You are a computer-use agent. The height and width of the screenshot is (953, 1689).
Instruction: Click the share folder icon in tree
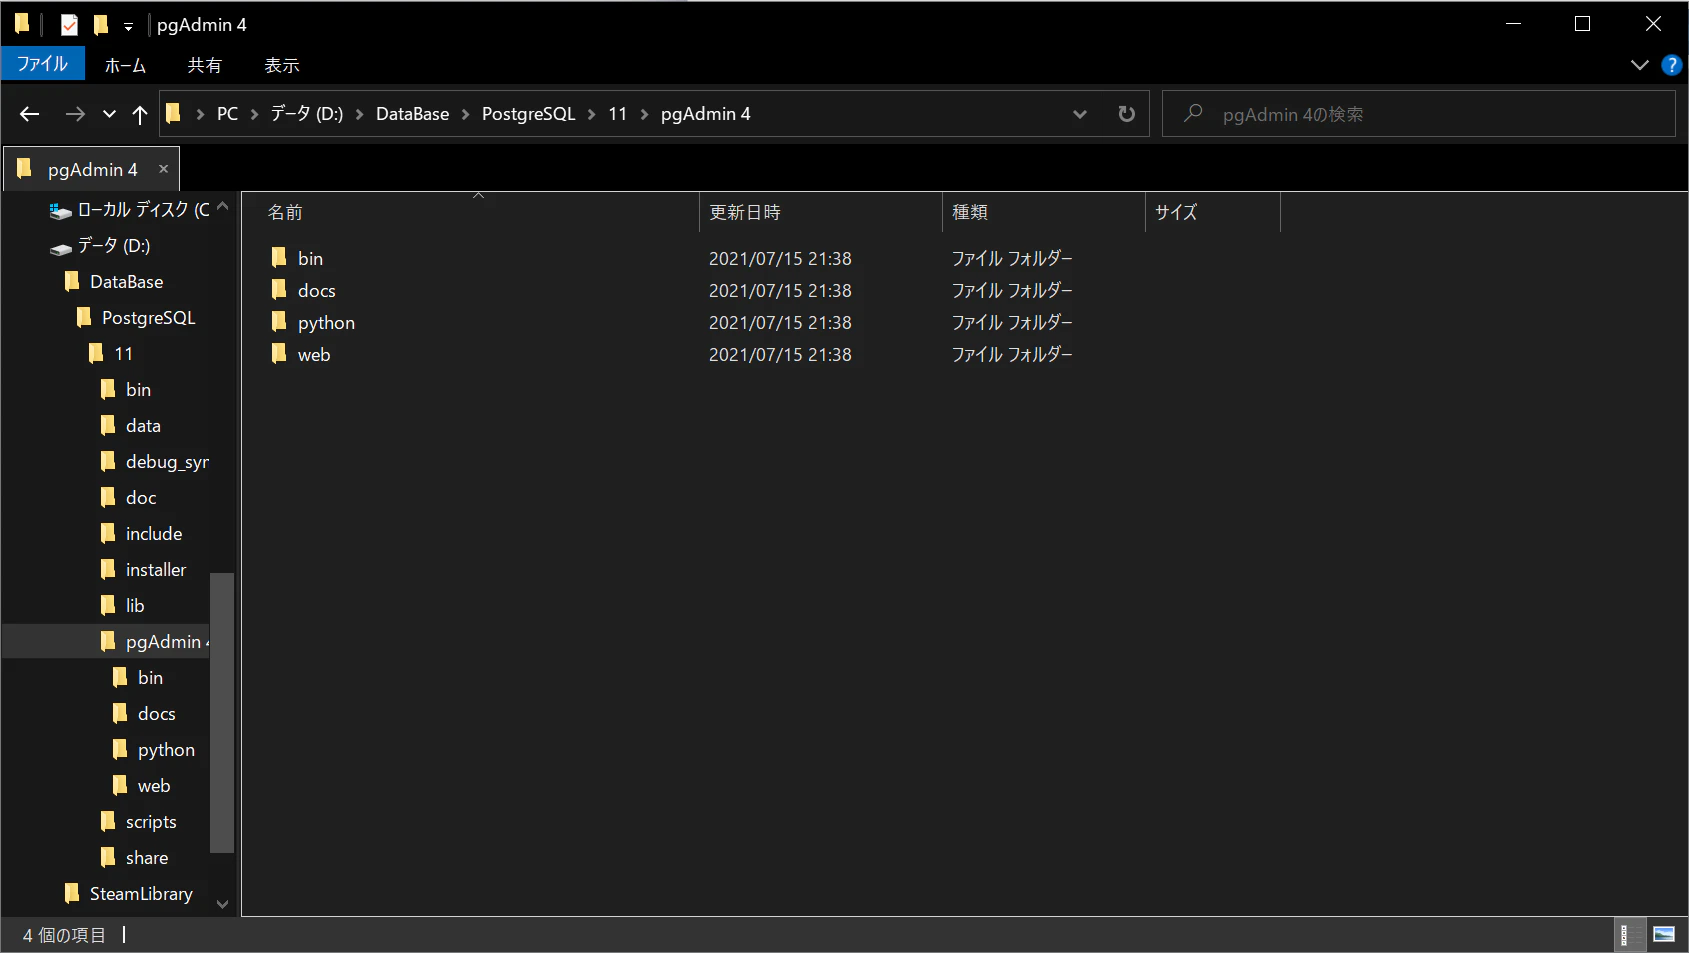(x=108, y=857)
